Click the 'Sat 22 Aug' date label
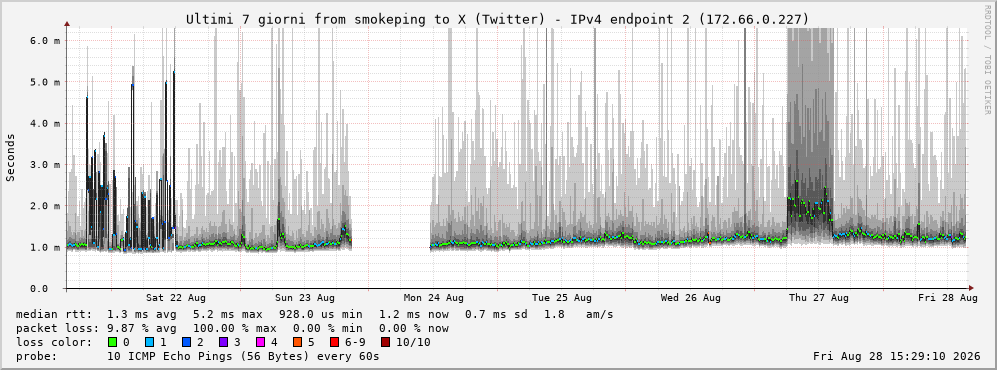The height and width of the screenshot is (370, 997). click(175, 298)
